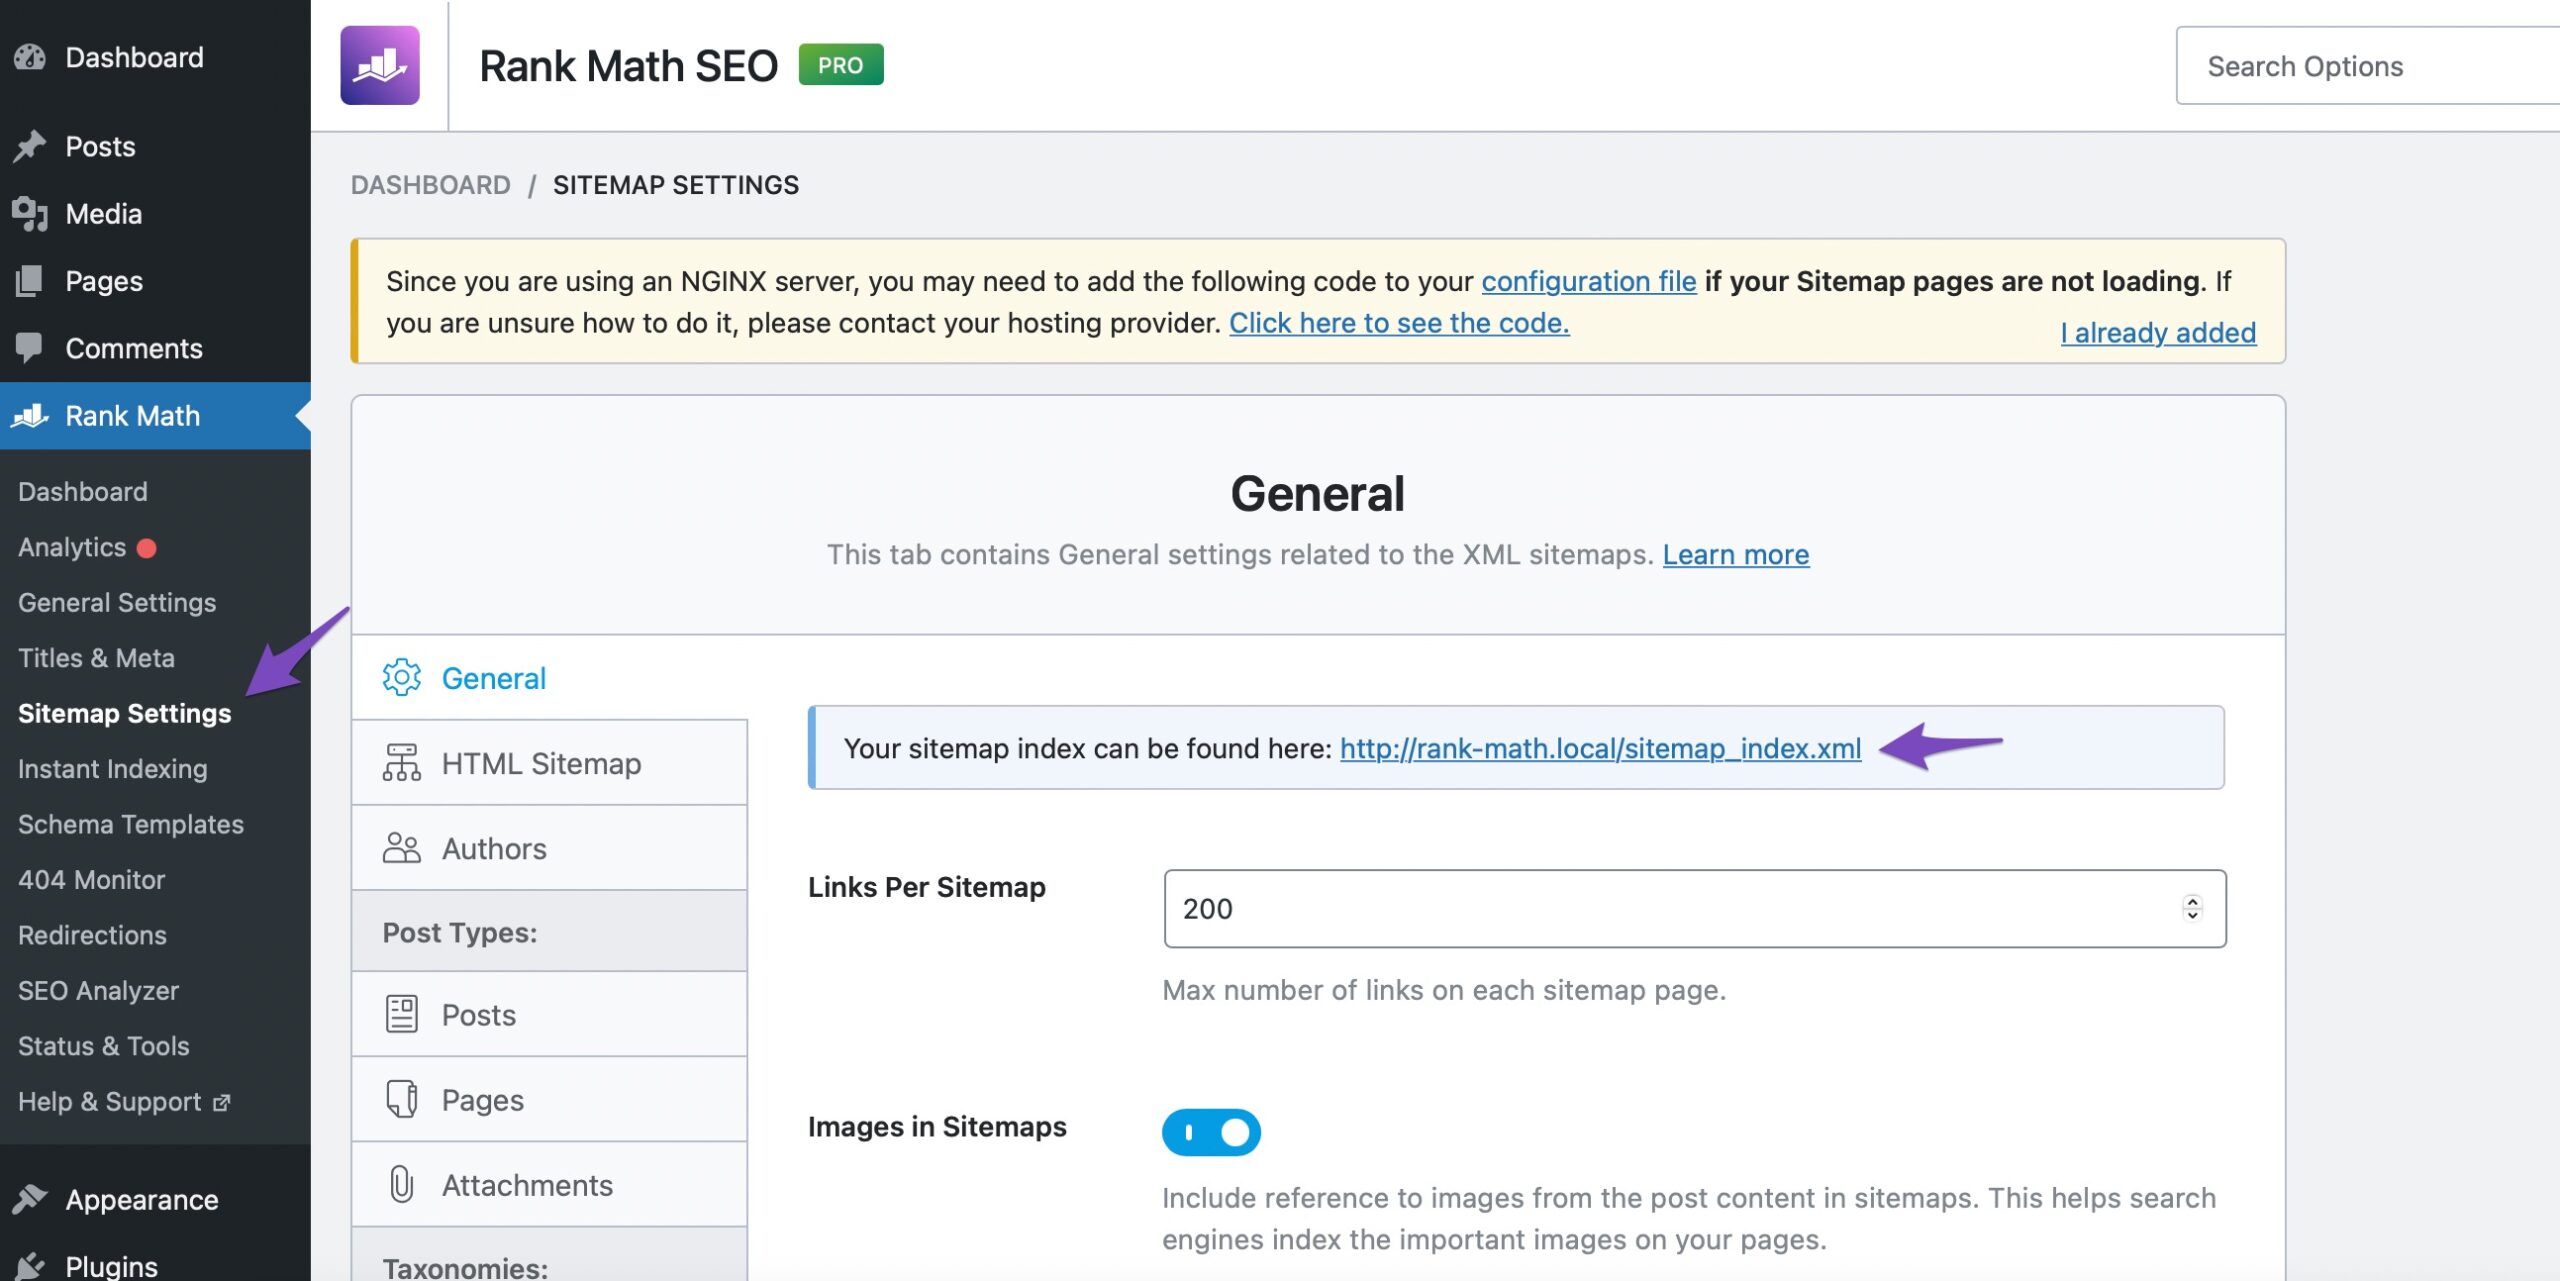Screen dimensions: 2560x1281
Task: Click the external link icon beside Help & Support
Action: pos(222,1102)
